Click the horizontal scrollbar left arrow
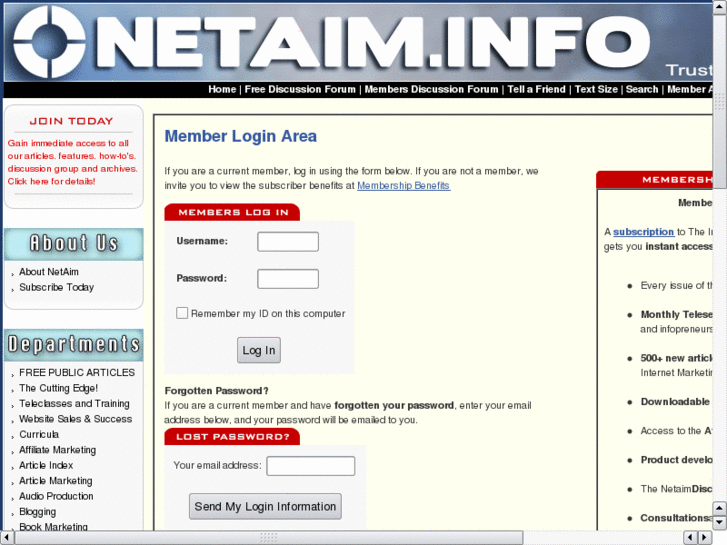Image resolution: width=727 pixels, height=545 pixels. point(6,538)
